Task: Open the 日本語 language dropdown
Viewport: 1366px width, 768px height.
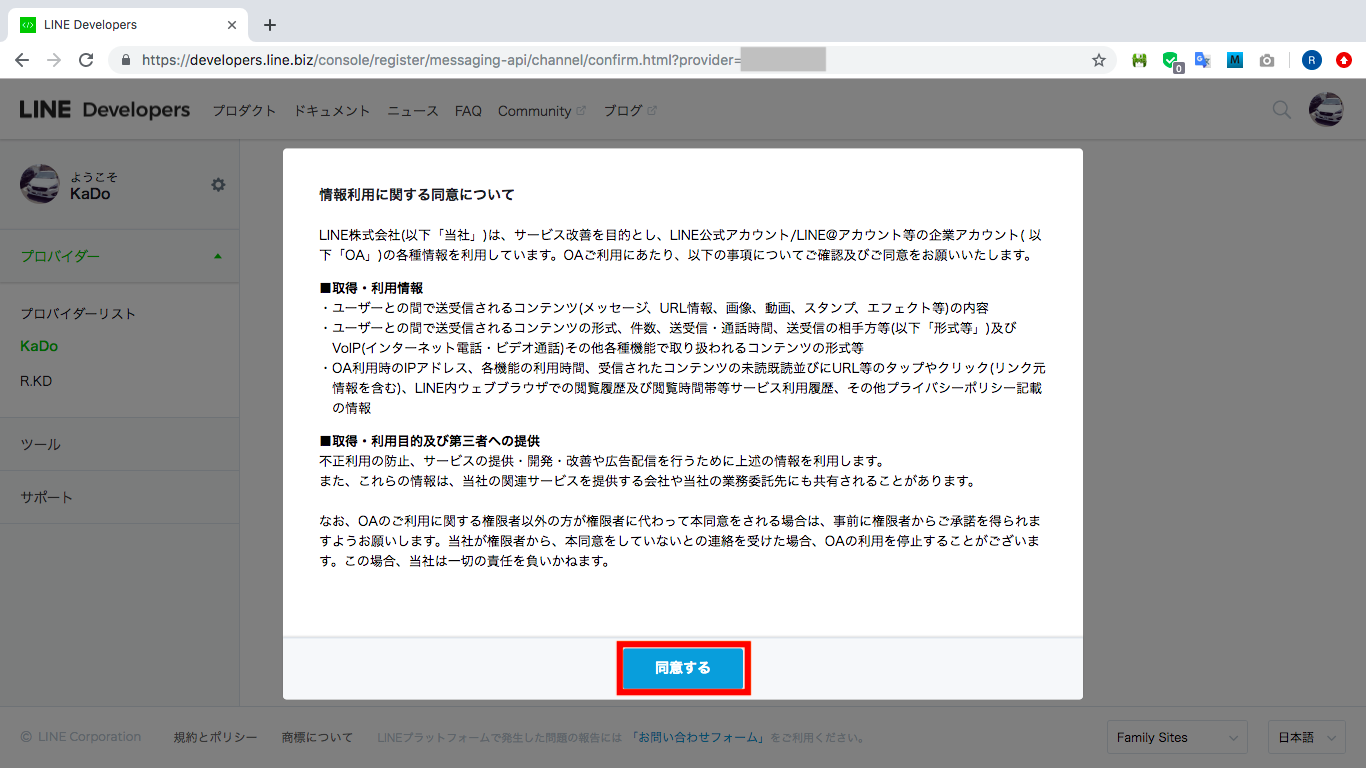Action: point(1306,737)
